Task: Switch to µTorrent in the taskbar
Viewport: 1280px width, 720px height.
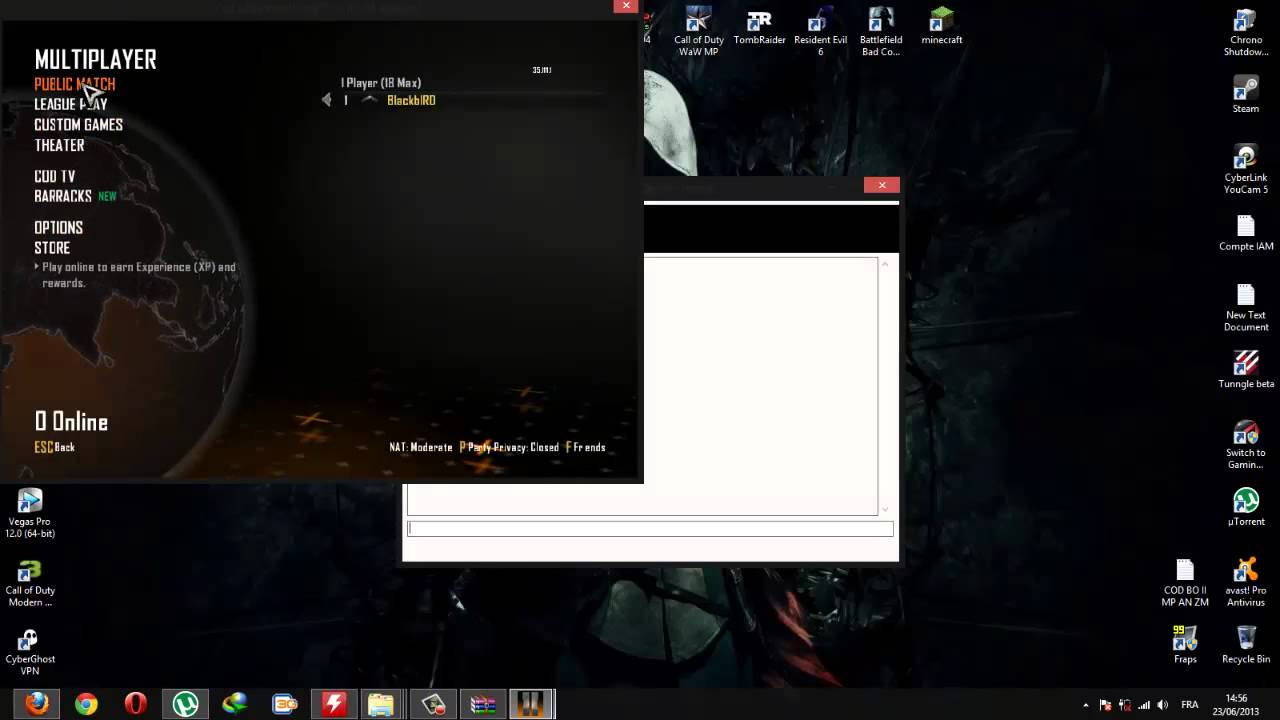Action: click(x=185, y=704)
